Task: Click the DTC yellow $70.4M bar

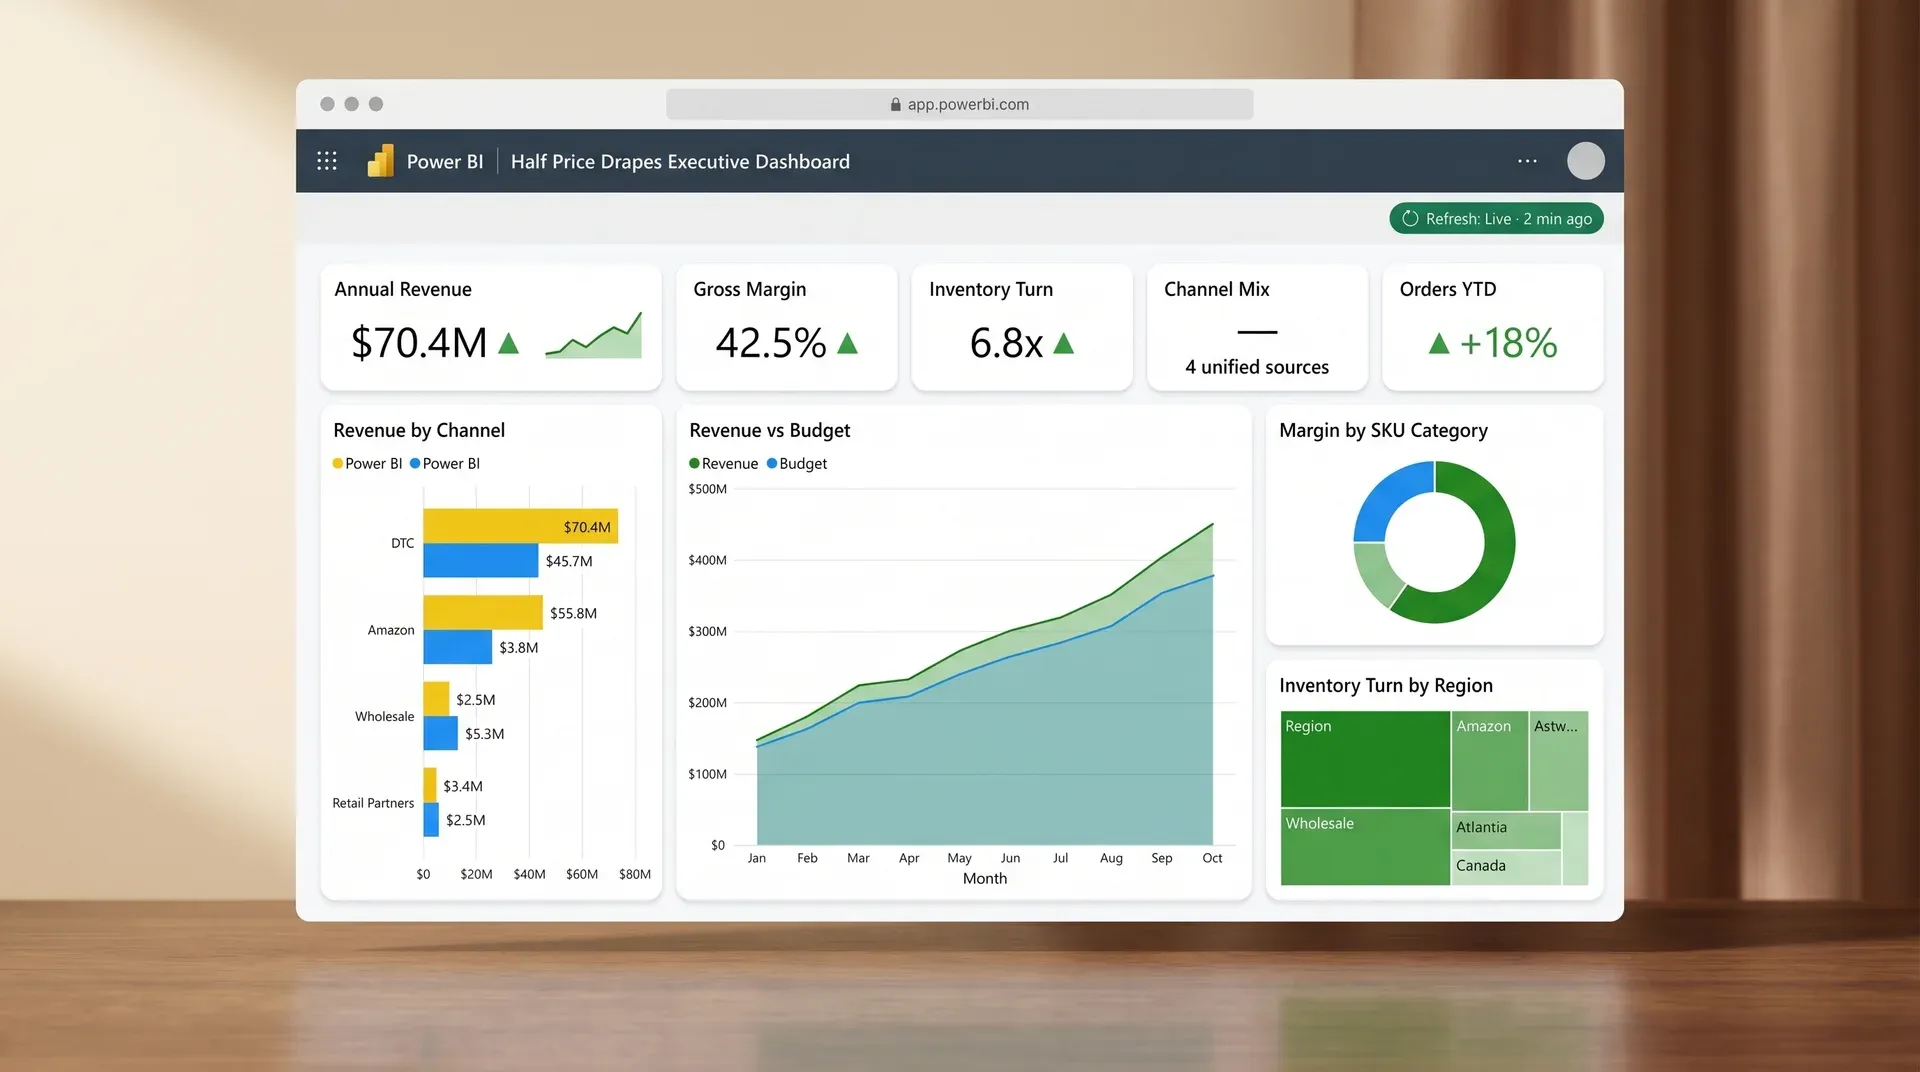Action: [520, 526]
